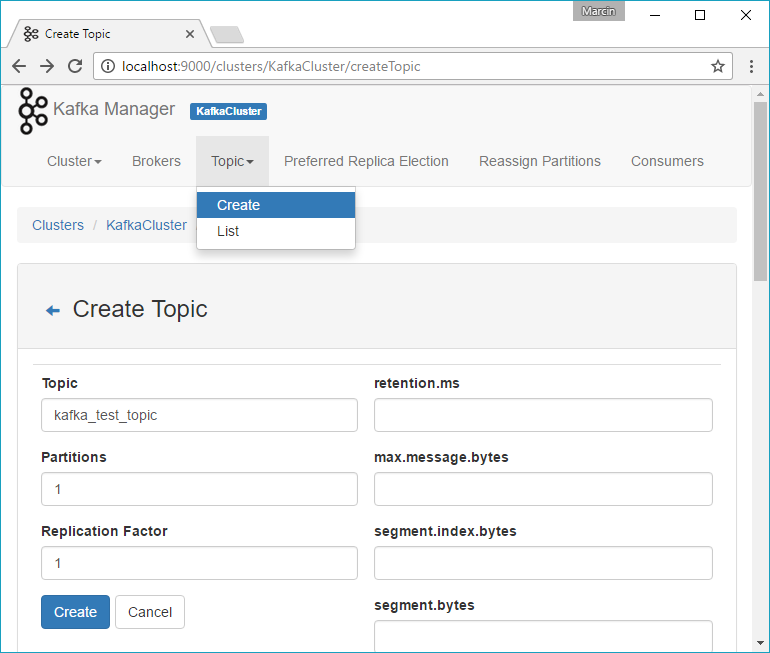
Task: Click the Partitions label
Action: point(74,457)
